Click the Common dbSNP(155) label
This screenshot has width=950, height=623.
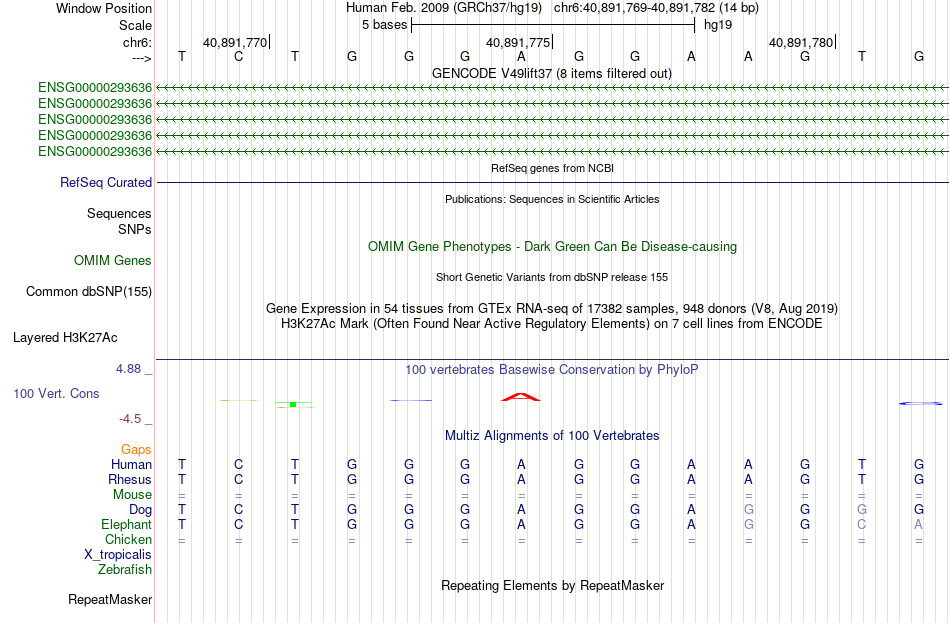(x=88, y=292)
